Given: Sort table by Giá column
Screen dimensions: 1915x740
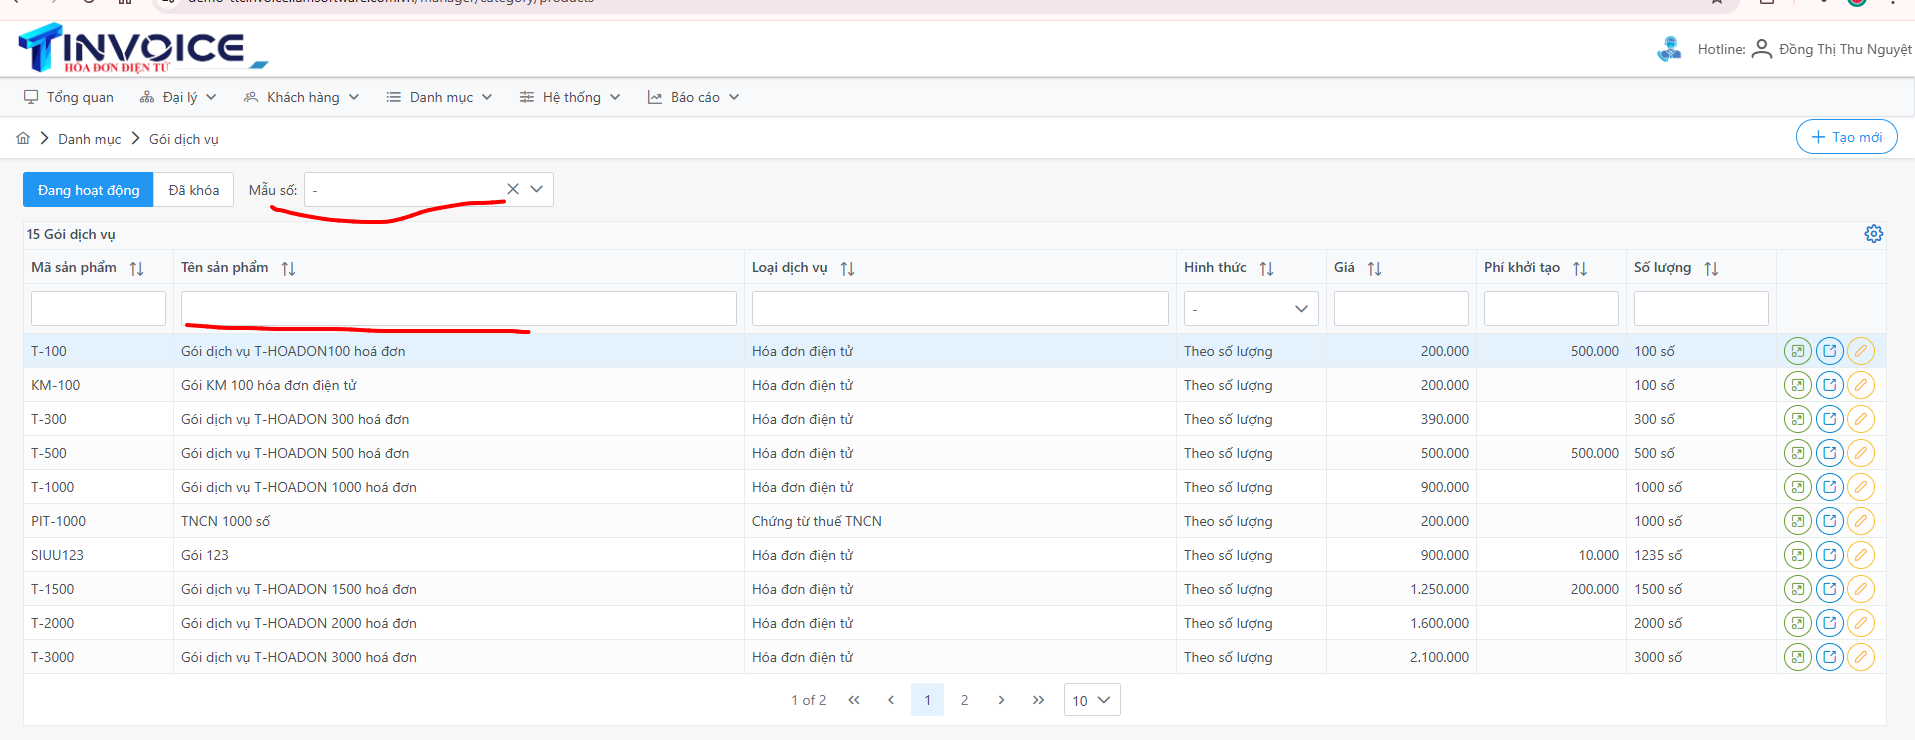Looking at the screenshot, I should click(x=1374, y=268).
